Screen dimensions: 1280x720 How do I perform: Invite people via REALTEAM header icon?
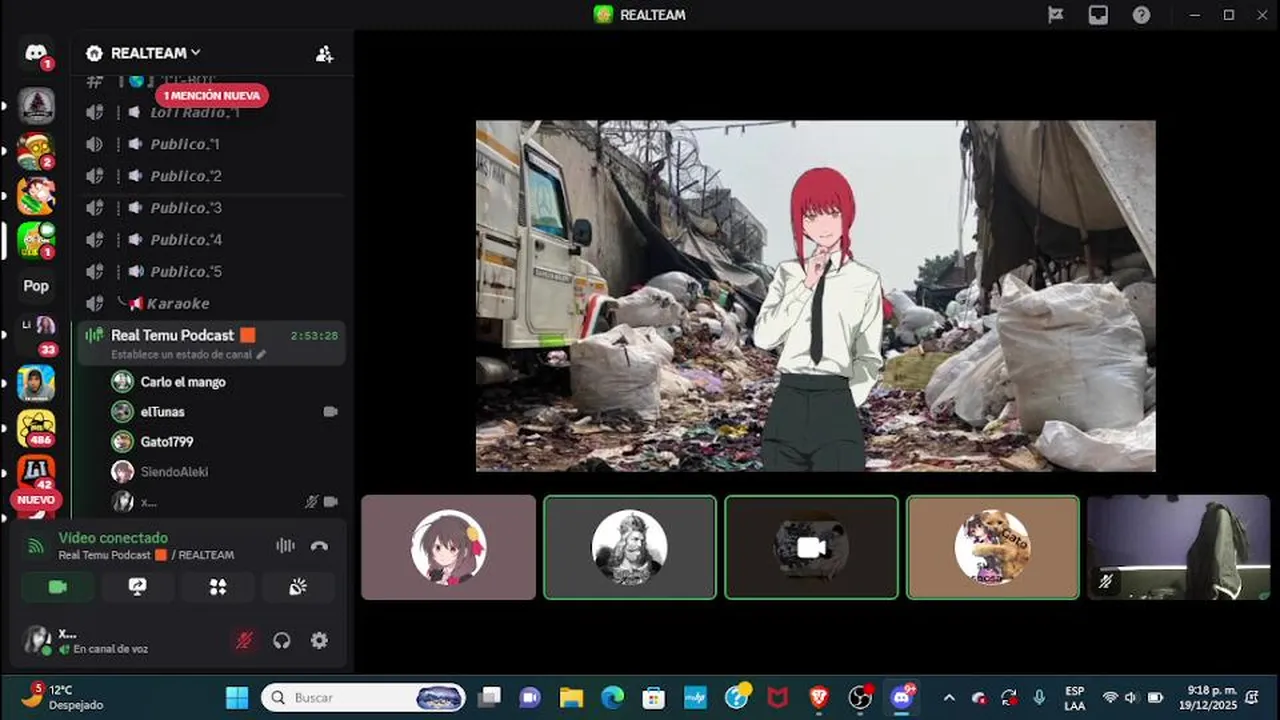click(x=324, y=54)
